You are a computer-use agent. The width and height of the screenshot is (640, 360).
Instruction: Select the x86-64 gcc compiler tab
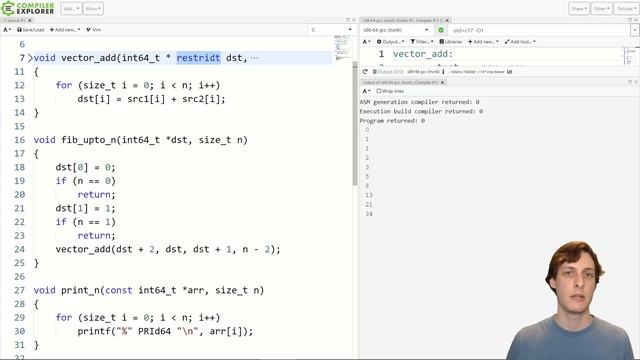(402, 20)
